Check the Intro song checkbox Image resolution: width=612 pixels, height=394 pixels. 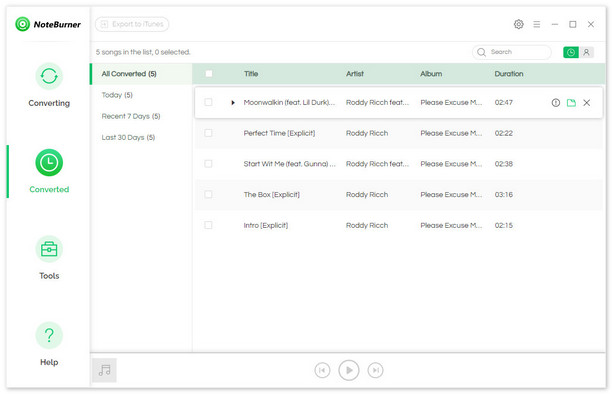208,225
